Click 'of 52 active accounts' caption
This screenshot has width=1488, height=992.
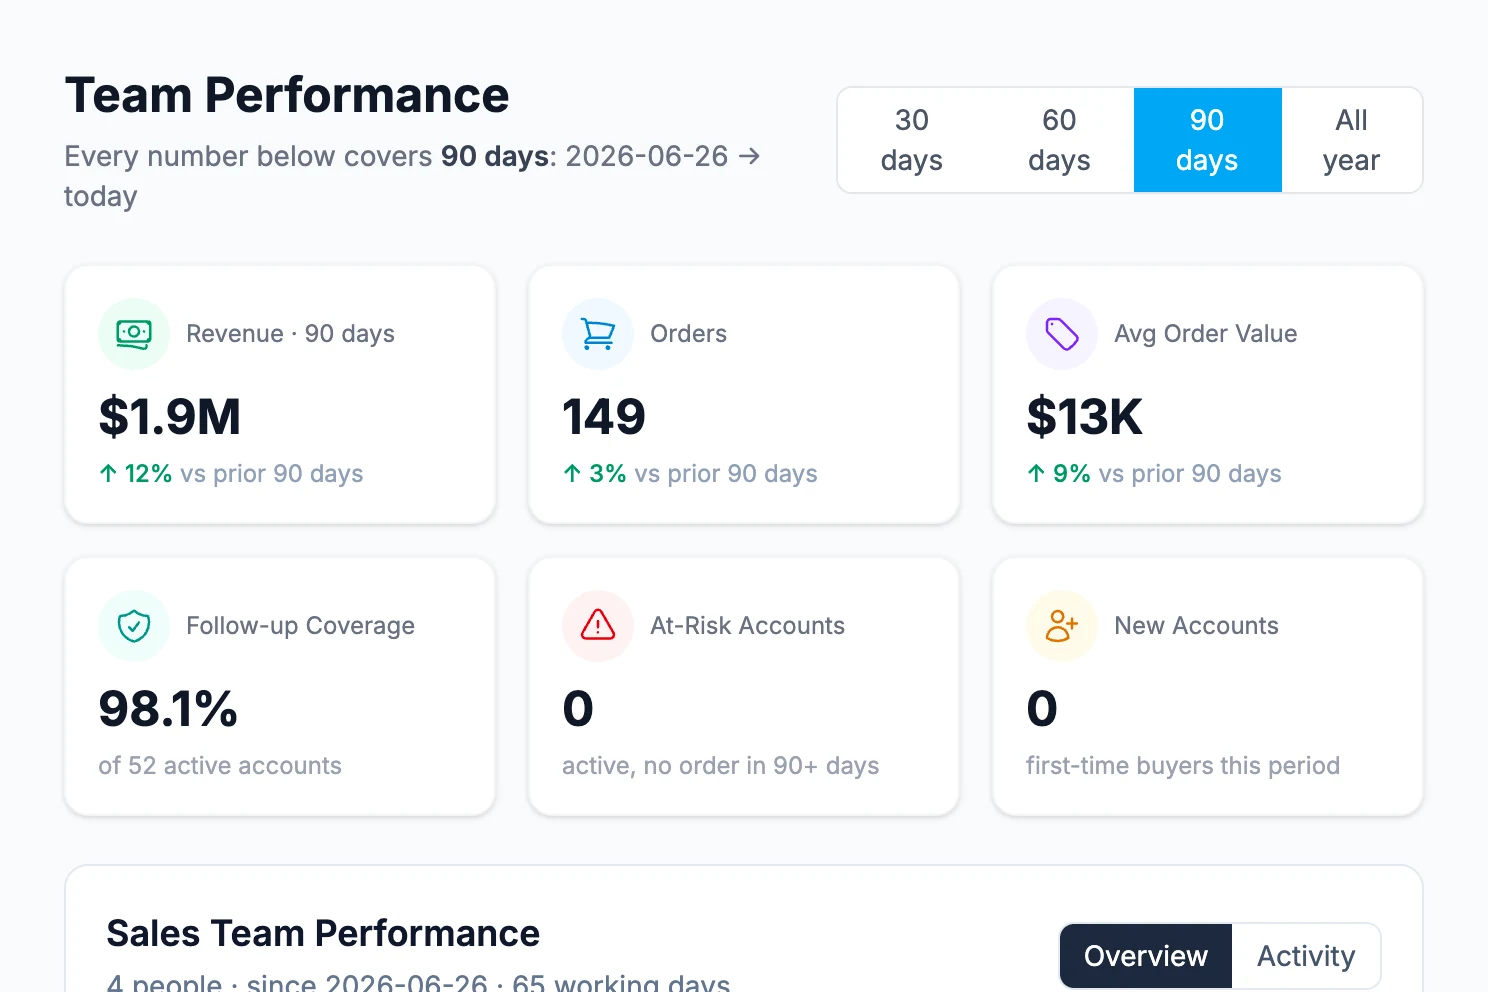pos(220,766)
